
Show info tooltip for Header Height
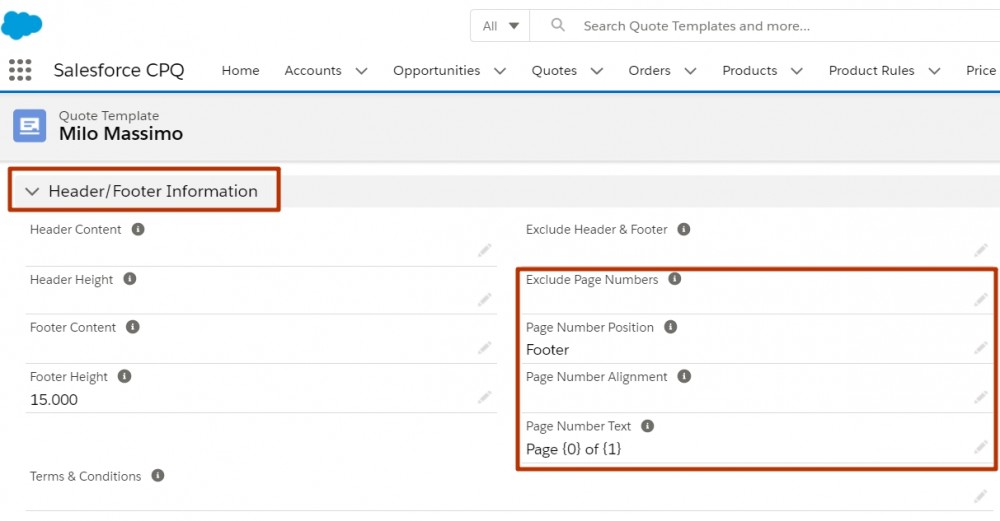129,279
